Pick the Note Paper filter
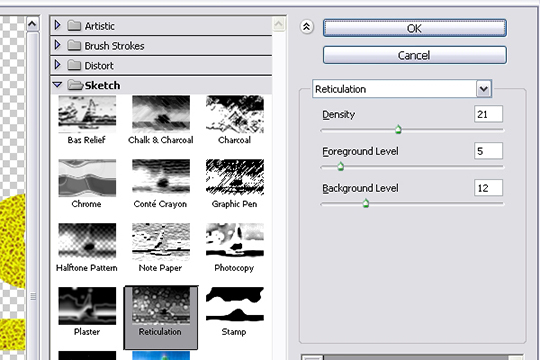 161,241
